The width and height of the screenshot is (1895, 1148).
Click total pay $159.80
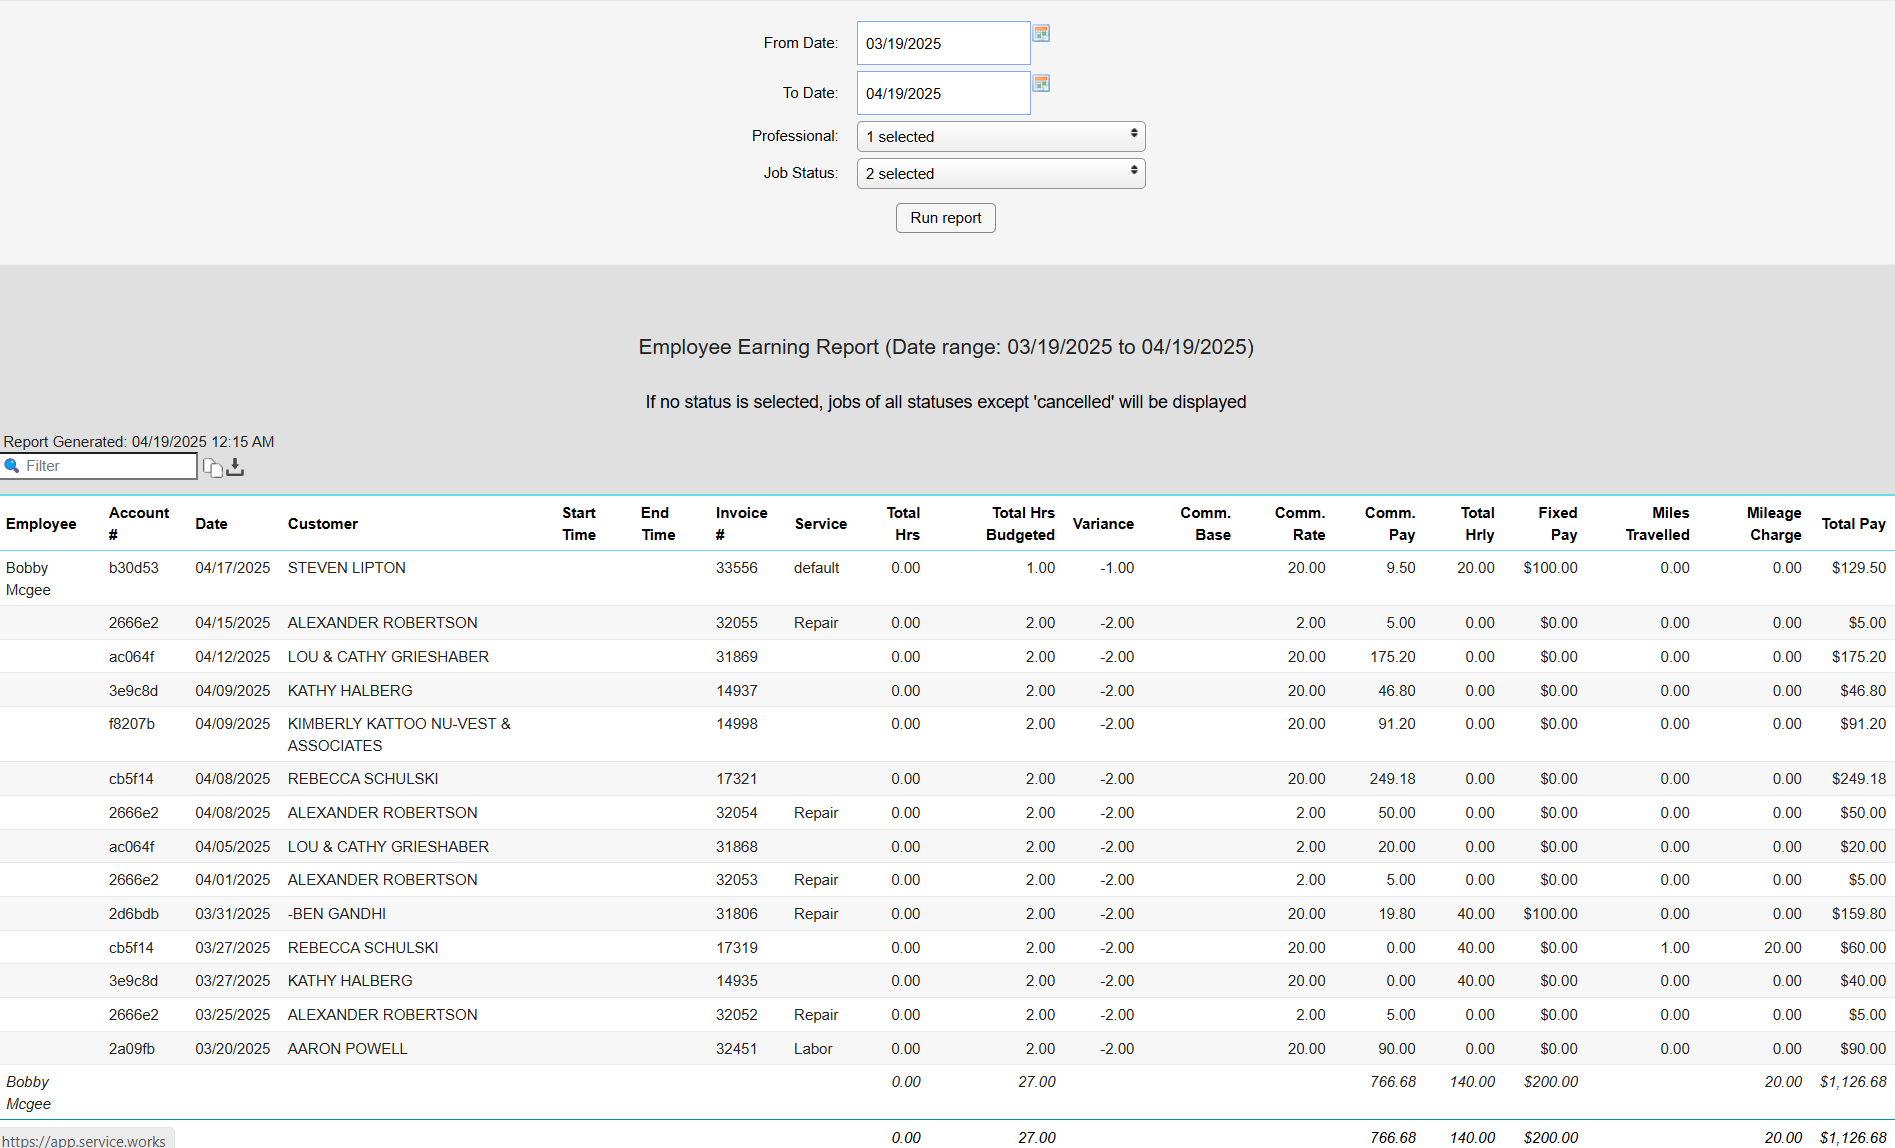pyautogui.click(x=1859, y=914)
